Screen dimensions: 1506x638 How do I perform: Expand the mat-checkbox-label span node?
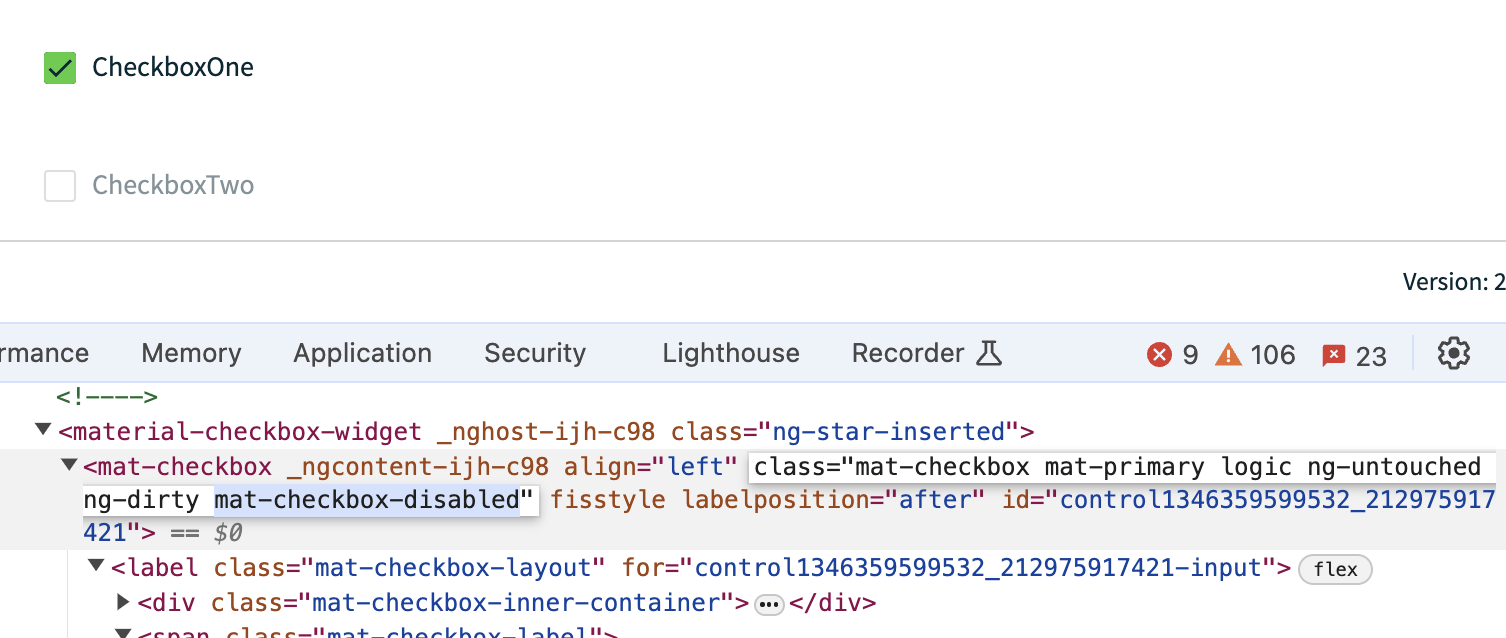(122, 633)
